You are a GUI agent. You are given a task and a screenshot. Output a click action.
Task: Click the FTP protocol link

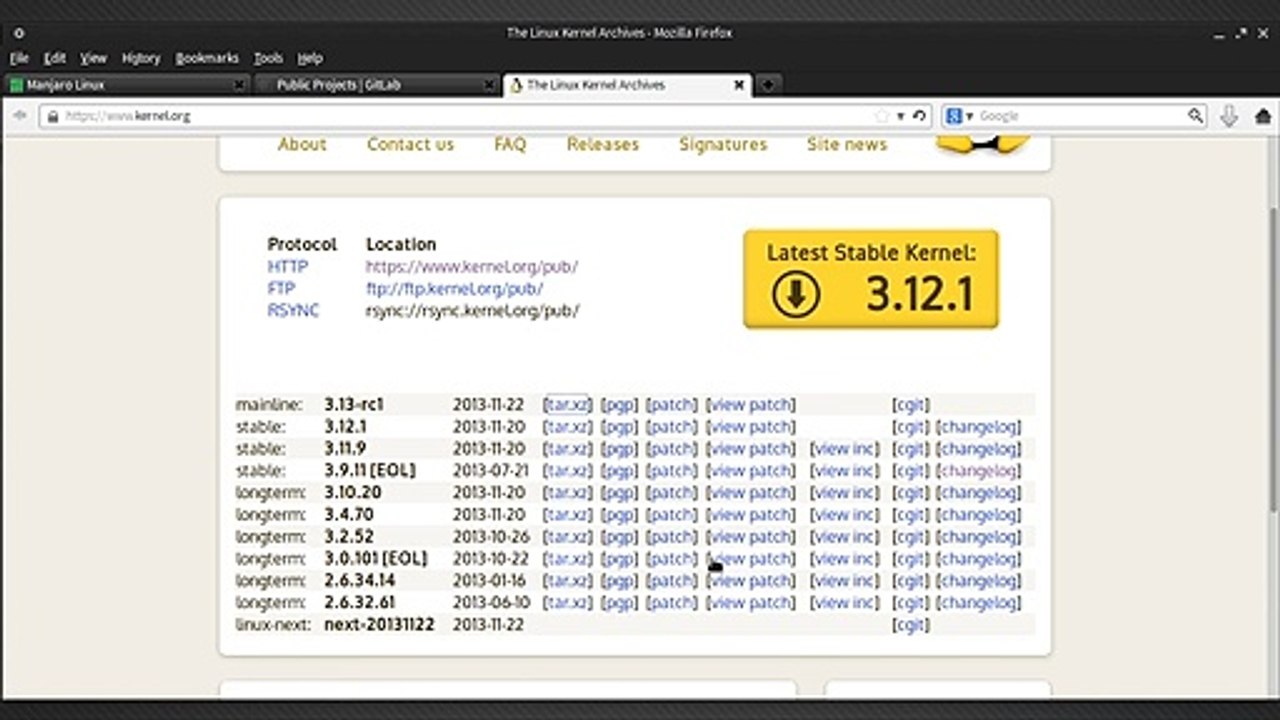click(281, 289)
